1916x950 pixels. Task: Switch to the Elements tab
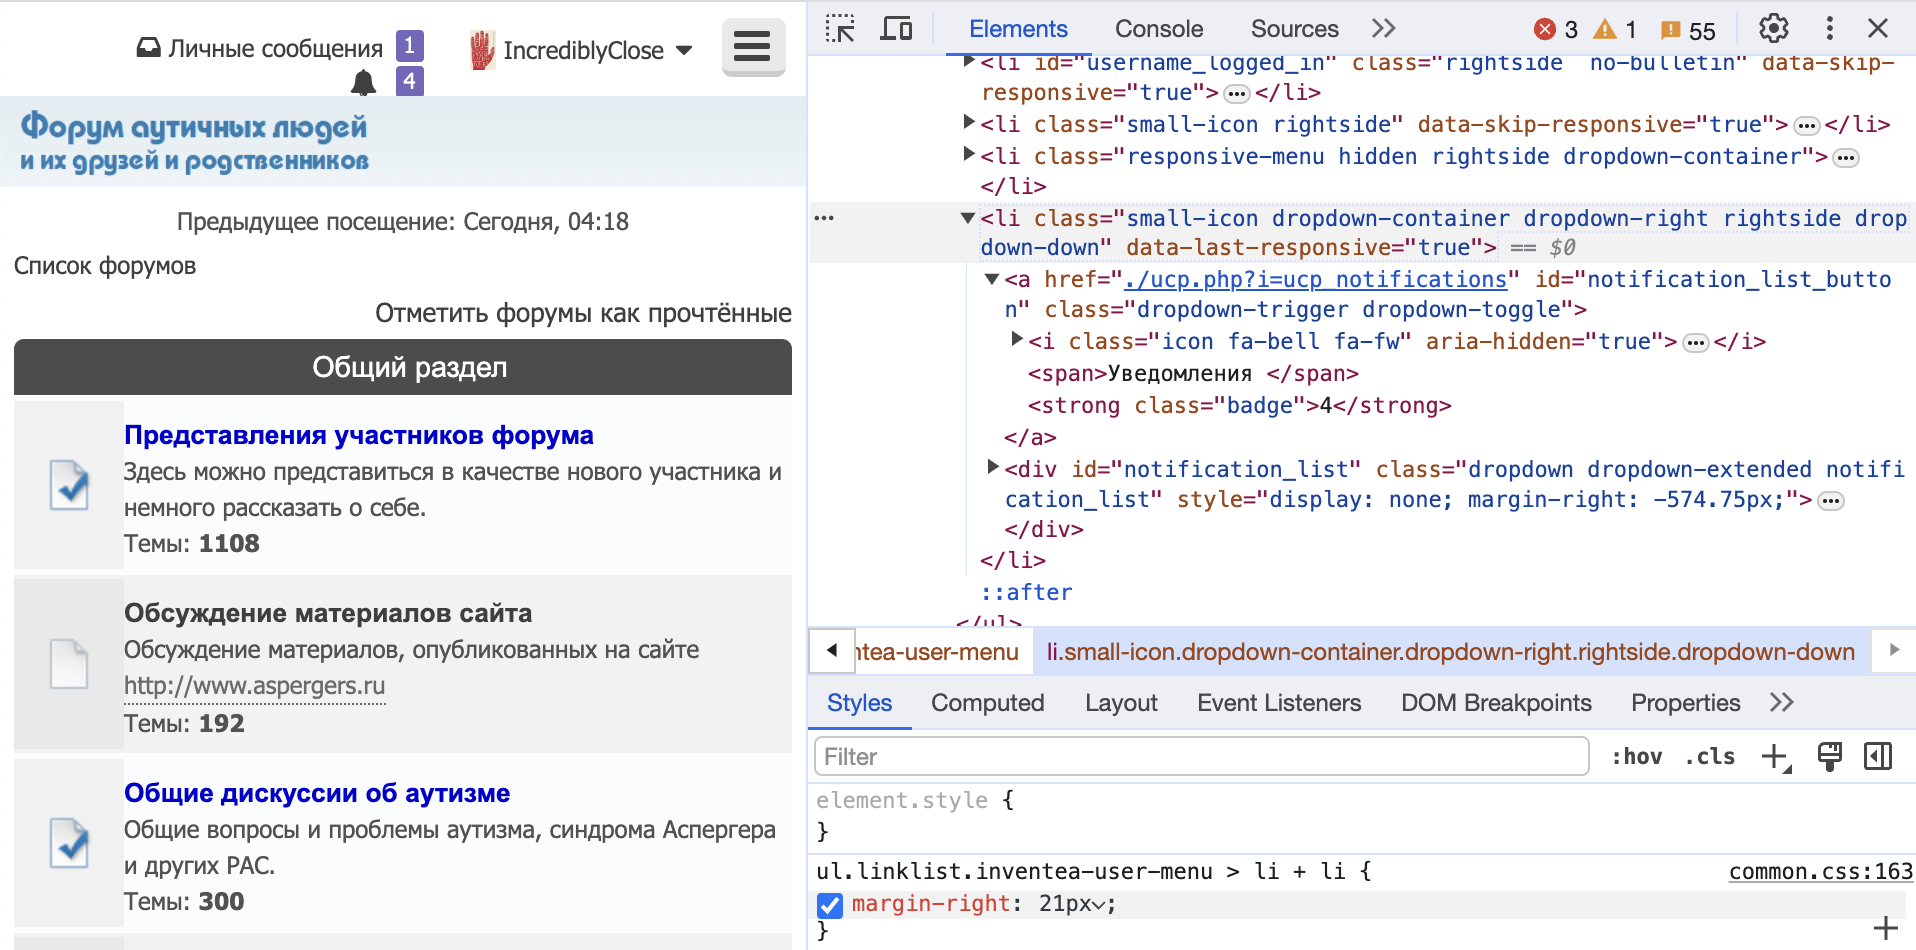pos(1018,29)
